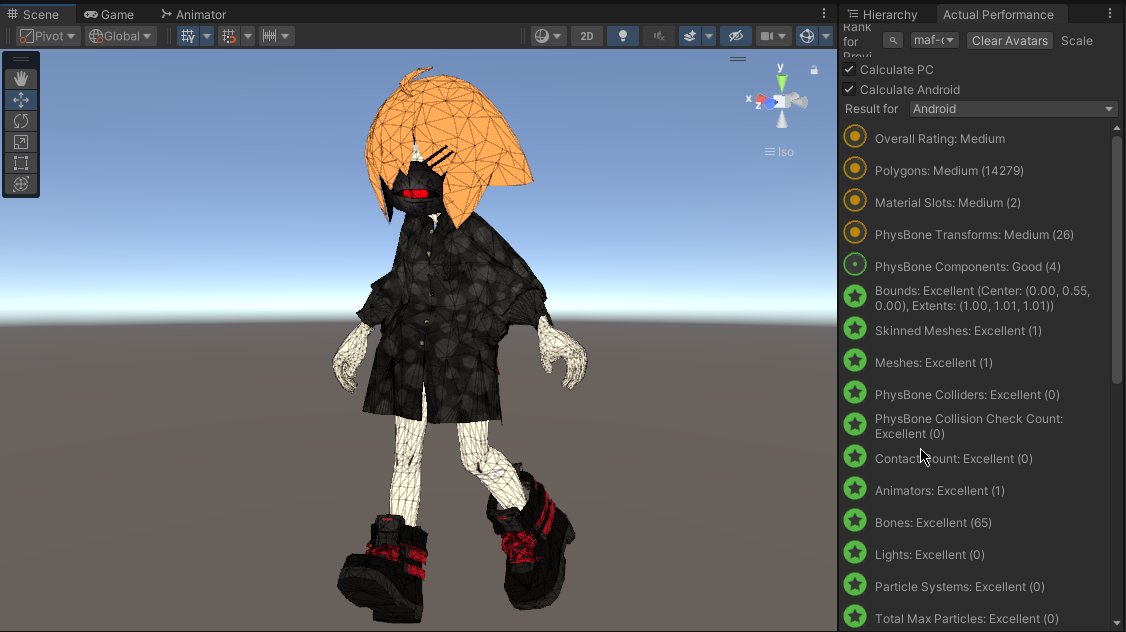Click the grid snapping icon
The width and height of the screenshot is (1126, 632).
229,36
